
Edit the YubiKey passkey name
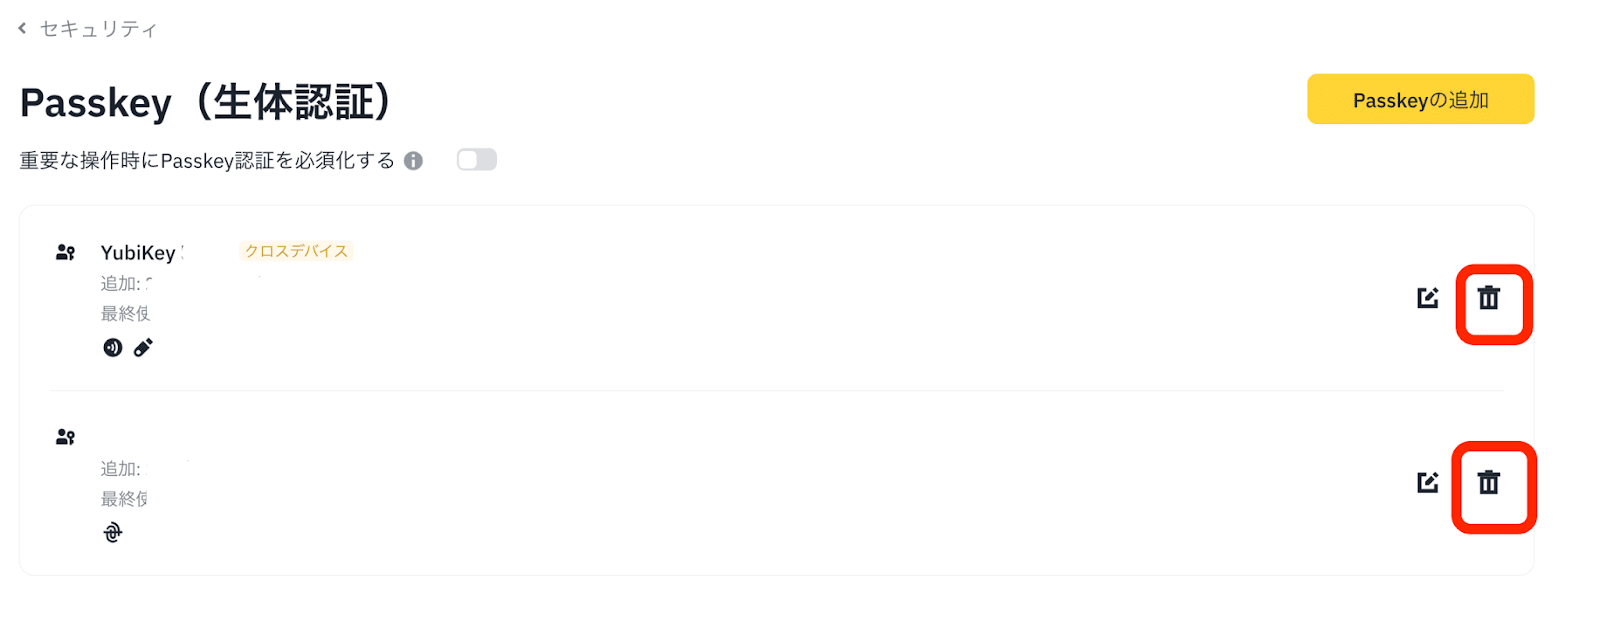tap(1428, 298)
